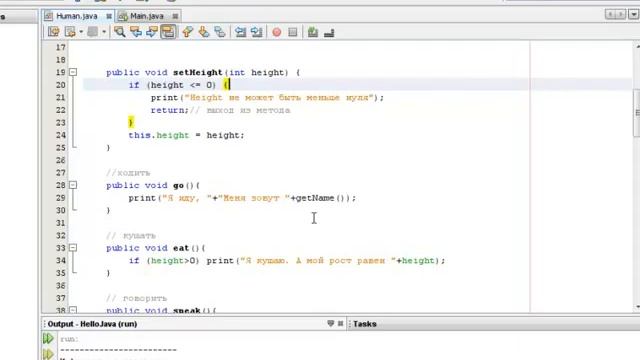This screenshot has width=640, height=360.
Task: Click the editor vertical scrollbar up arrow
Action: pyautogui.click(x=637, y=46)
